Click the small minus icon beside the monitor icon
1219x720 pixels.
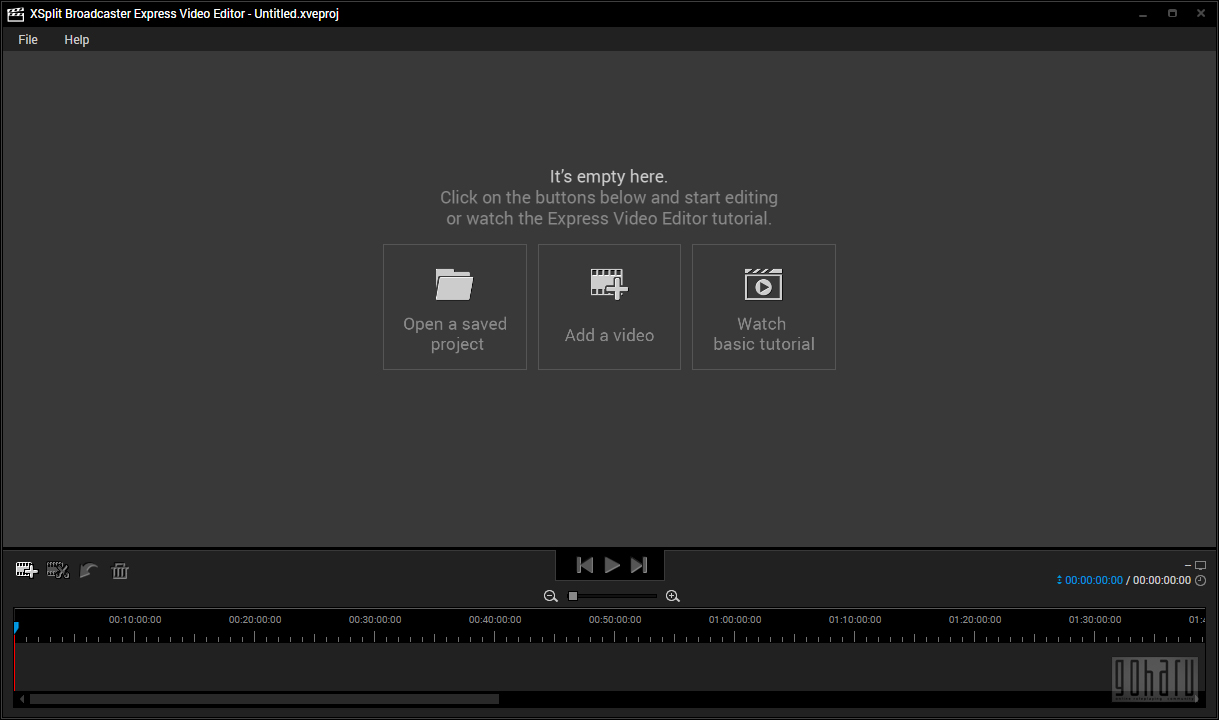pyautogui.click(x=1188, y=566)
